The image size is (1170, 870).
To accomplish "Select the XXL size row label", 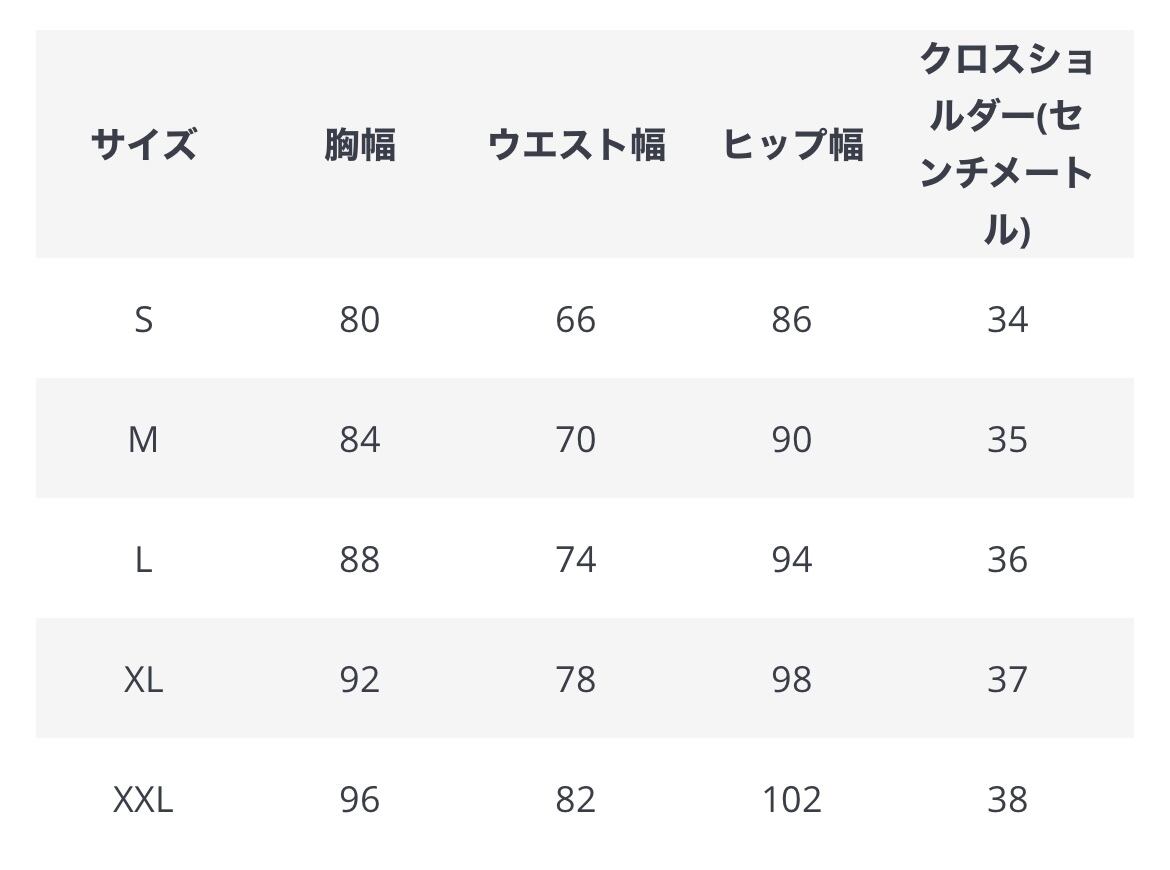I will coord(143,800).
